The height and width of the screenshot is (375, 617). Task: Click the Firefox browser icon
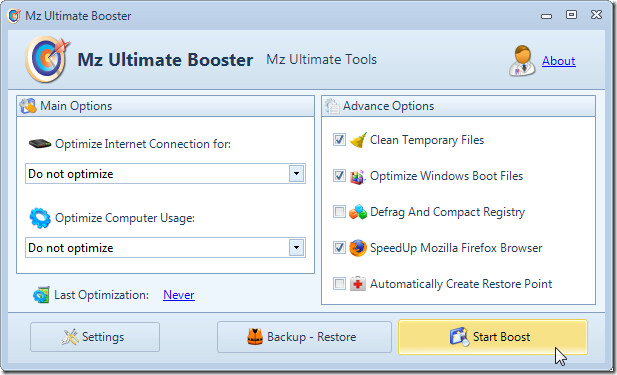358,248
